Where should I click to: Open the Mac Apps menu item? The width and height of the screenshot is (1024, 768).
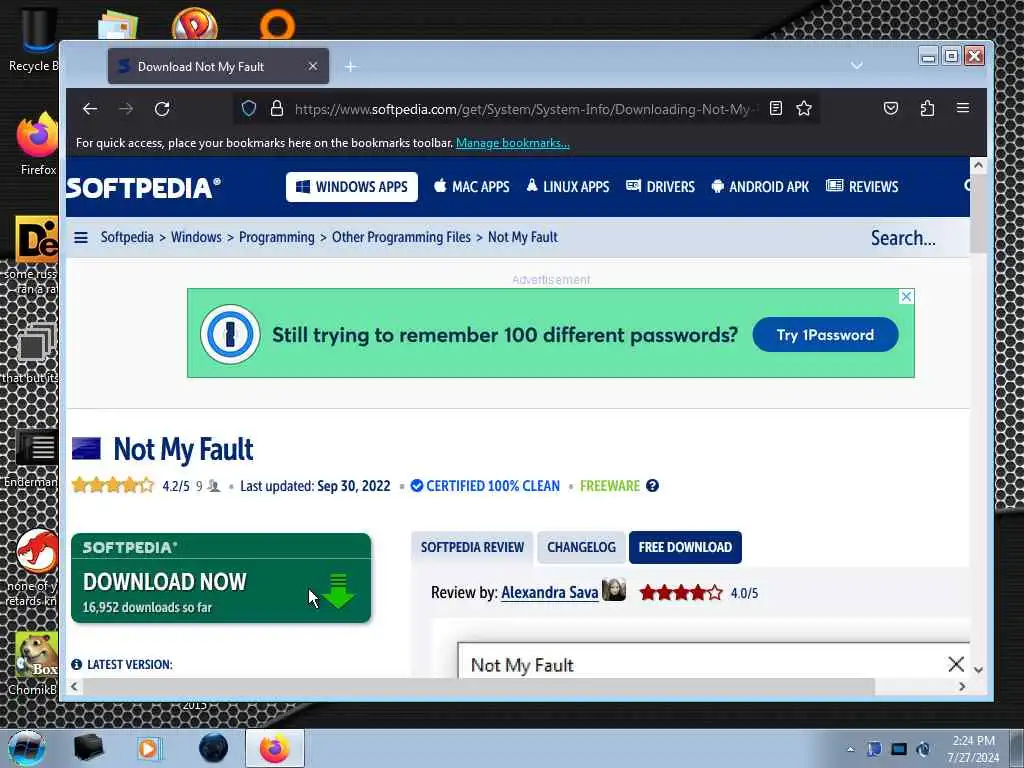tap(472, 187)
